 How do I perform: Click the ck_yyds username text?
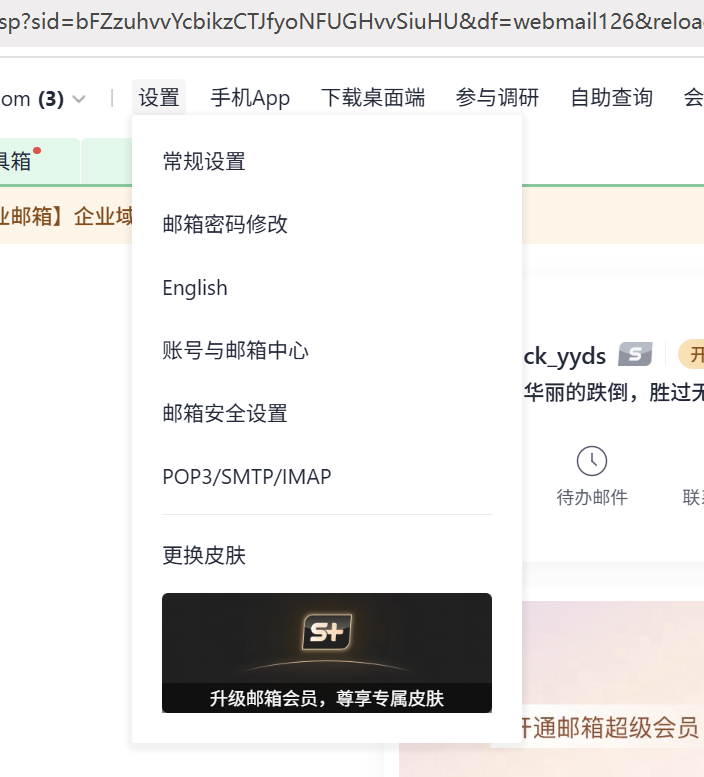(564, 356)
